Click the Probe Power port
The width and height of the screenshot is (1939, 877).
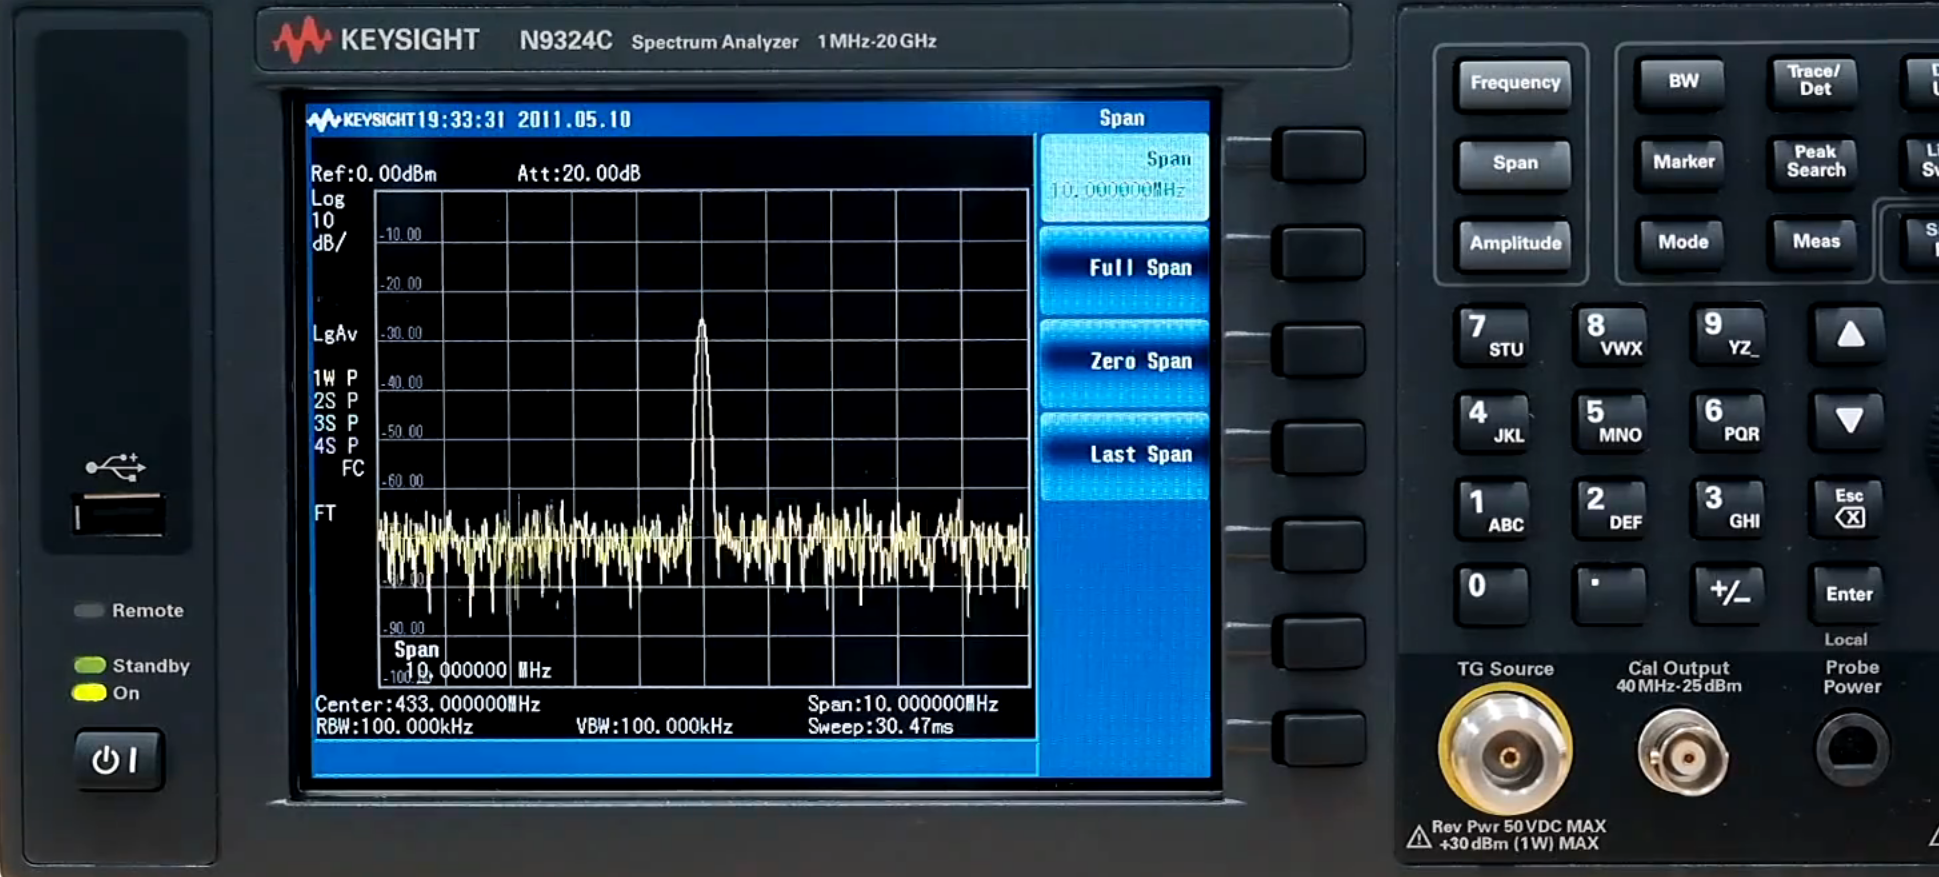click(1852, 750)
